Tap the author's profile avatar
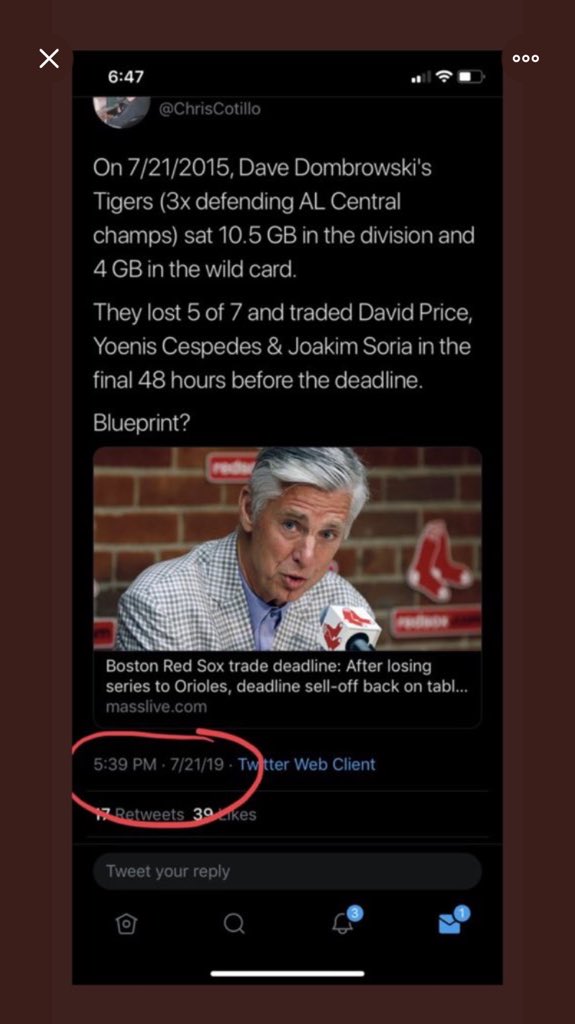Viewport: 575px width, 1024px height. (x=122, y=111)
